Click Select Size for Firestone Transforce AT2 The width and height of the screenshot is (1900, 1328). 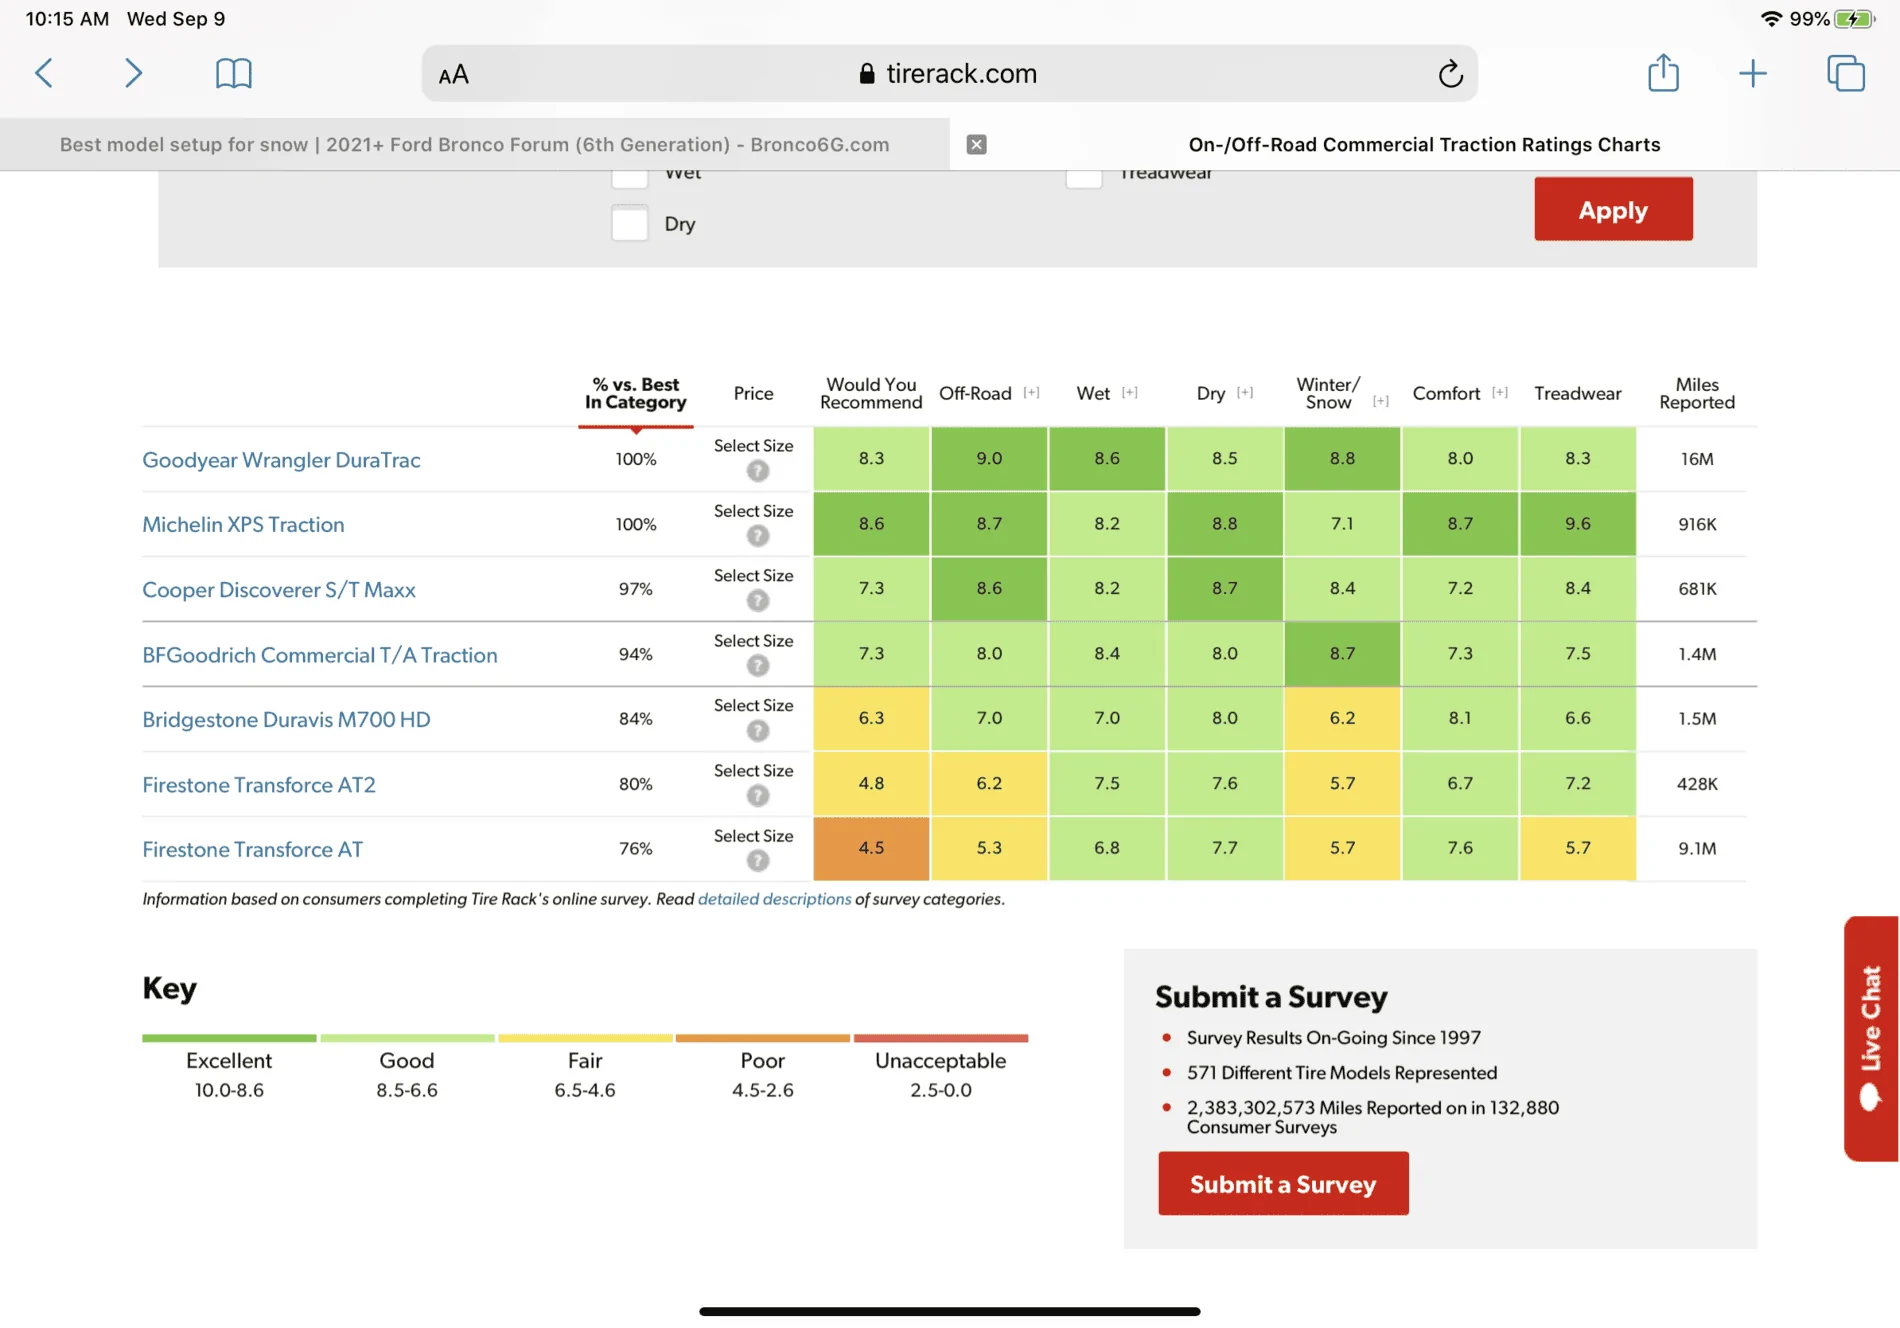753,771
